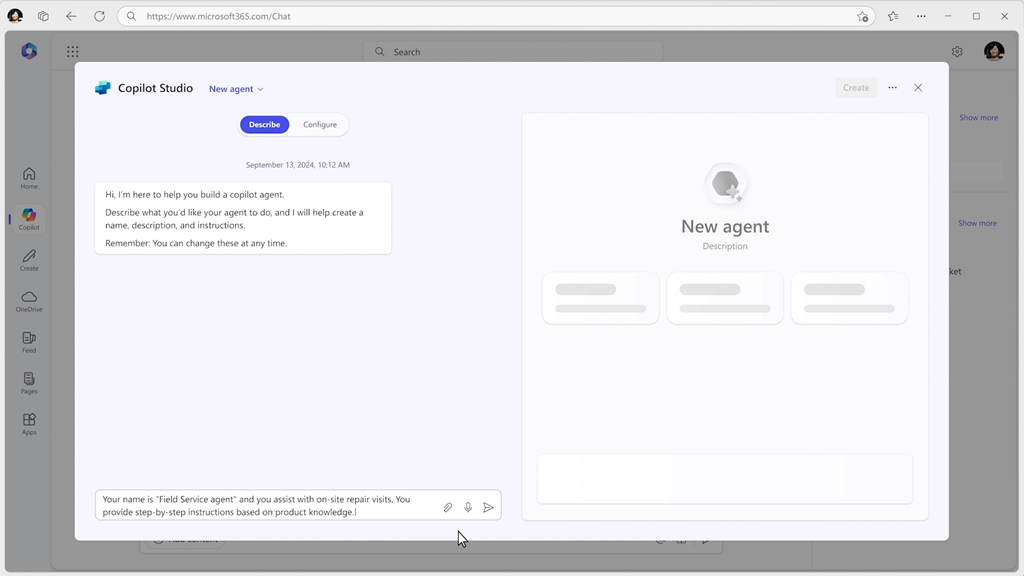Open the browser favorites list icon
The image size is (1024, 576).
point(893,16)
